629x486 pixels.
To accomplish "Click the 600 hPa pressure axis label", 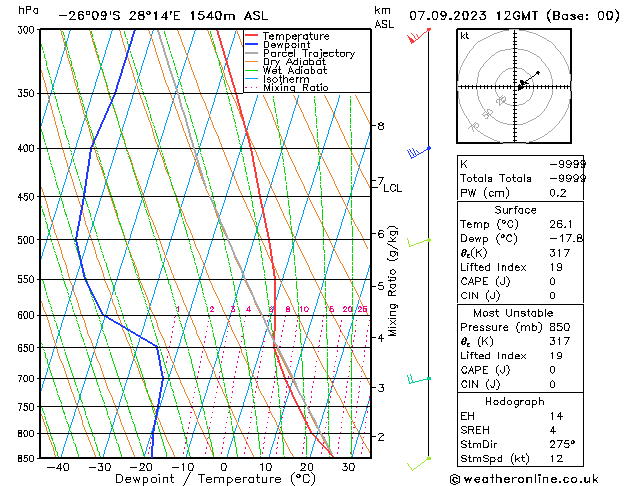I will click(28, 316).
